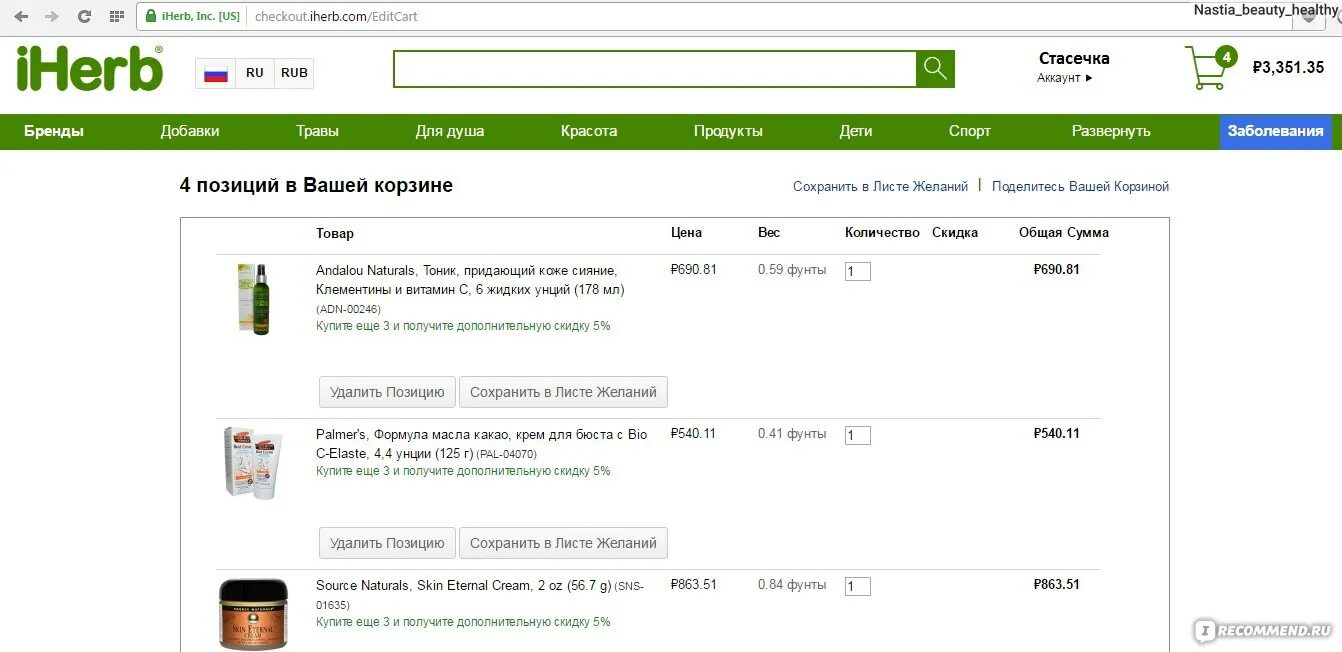Click Сохранить в Листе Желаний top link
1342x652 pixels.
[x=880, y=186]
